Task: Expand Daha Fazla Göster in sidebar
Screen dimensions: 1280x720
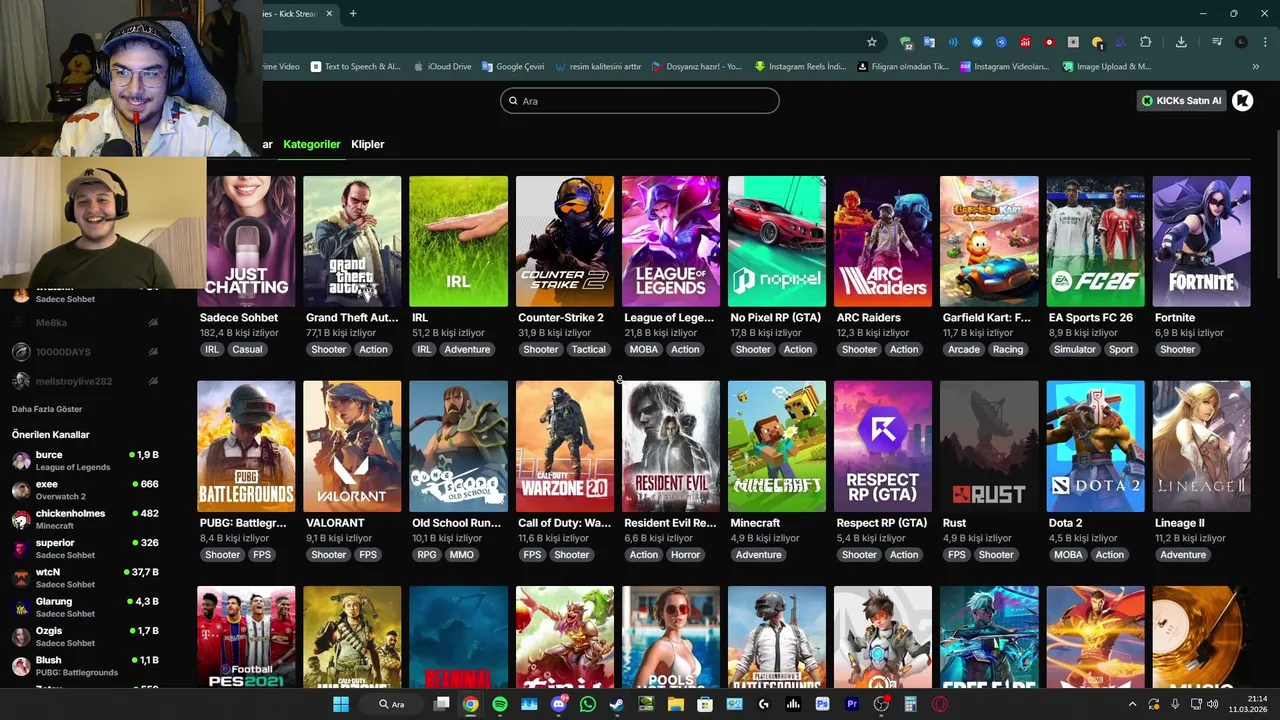Action: click(x=47, y=409)
